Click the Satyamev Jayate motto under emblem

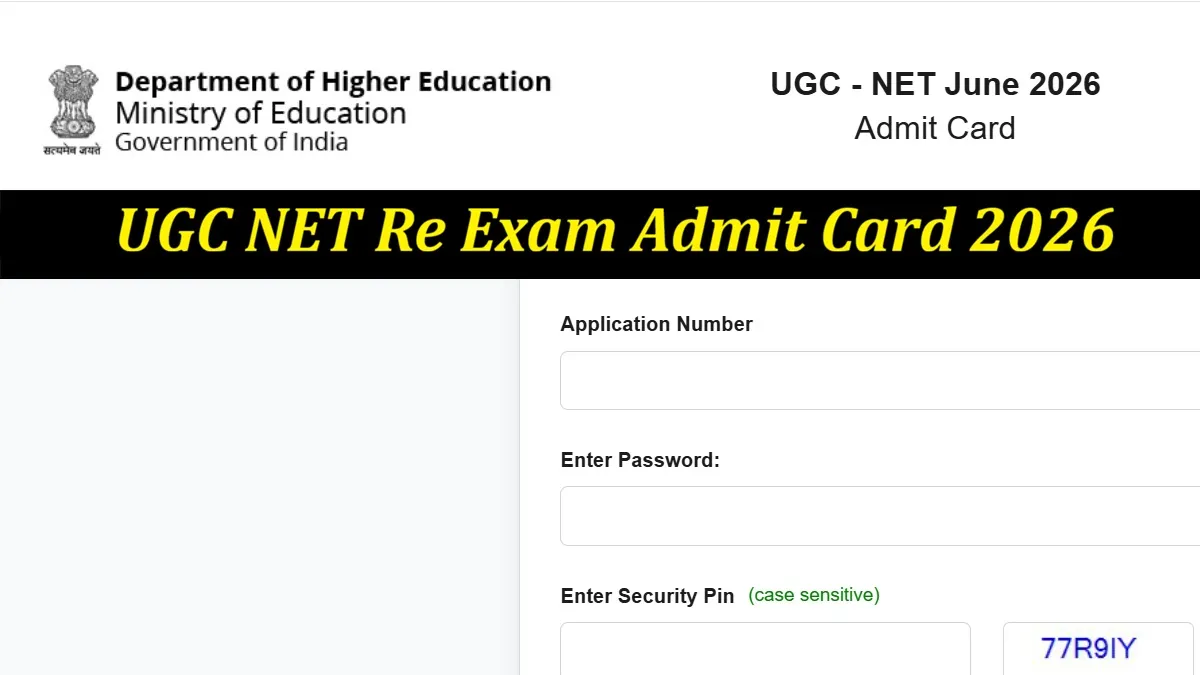[72, 149]
